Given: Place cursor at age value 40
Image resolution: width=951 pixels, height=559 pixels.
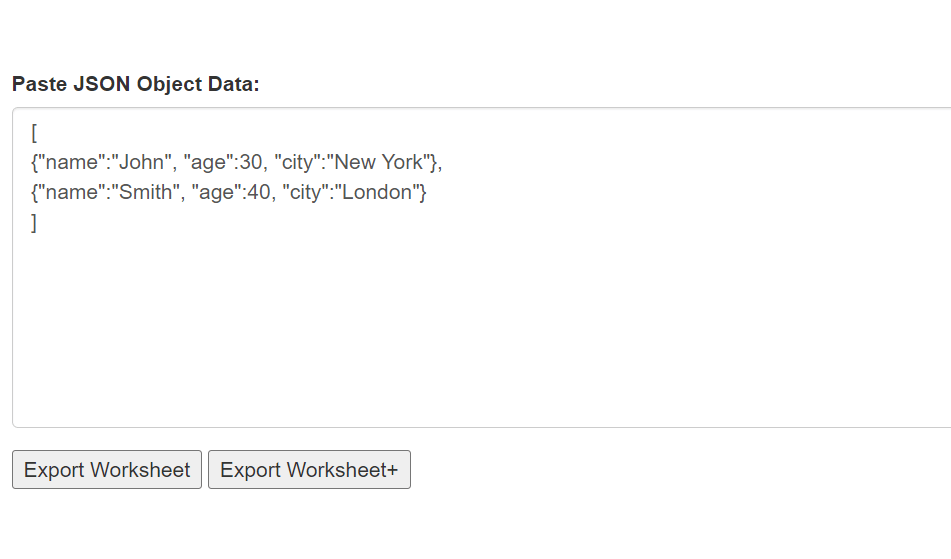Looking at the screenshot, I should [258, 192].
